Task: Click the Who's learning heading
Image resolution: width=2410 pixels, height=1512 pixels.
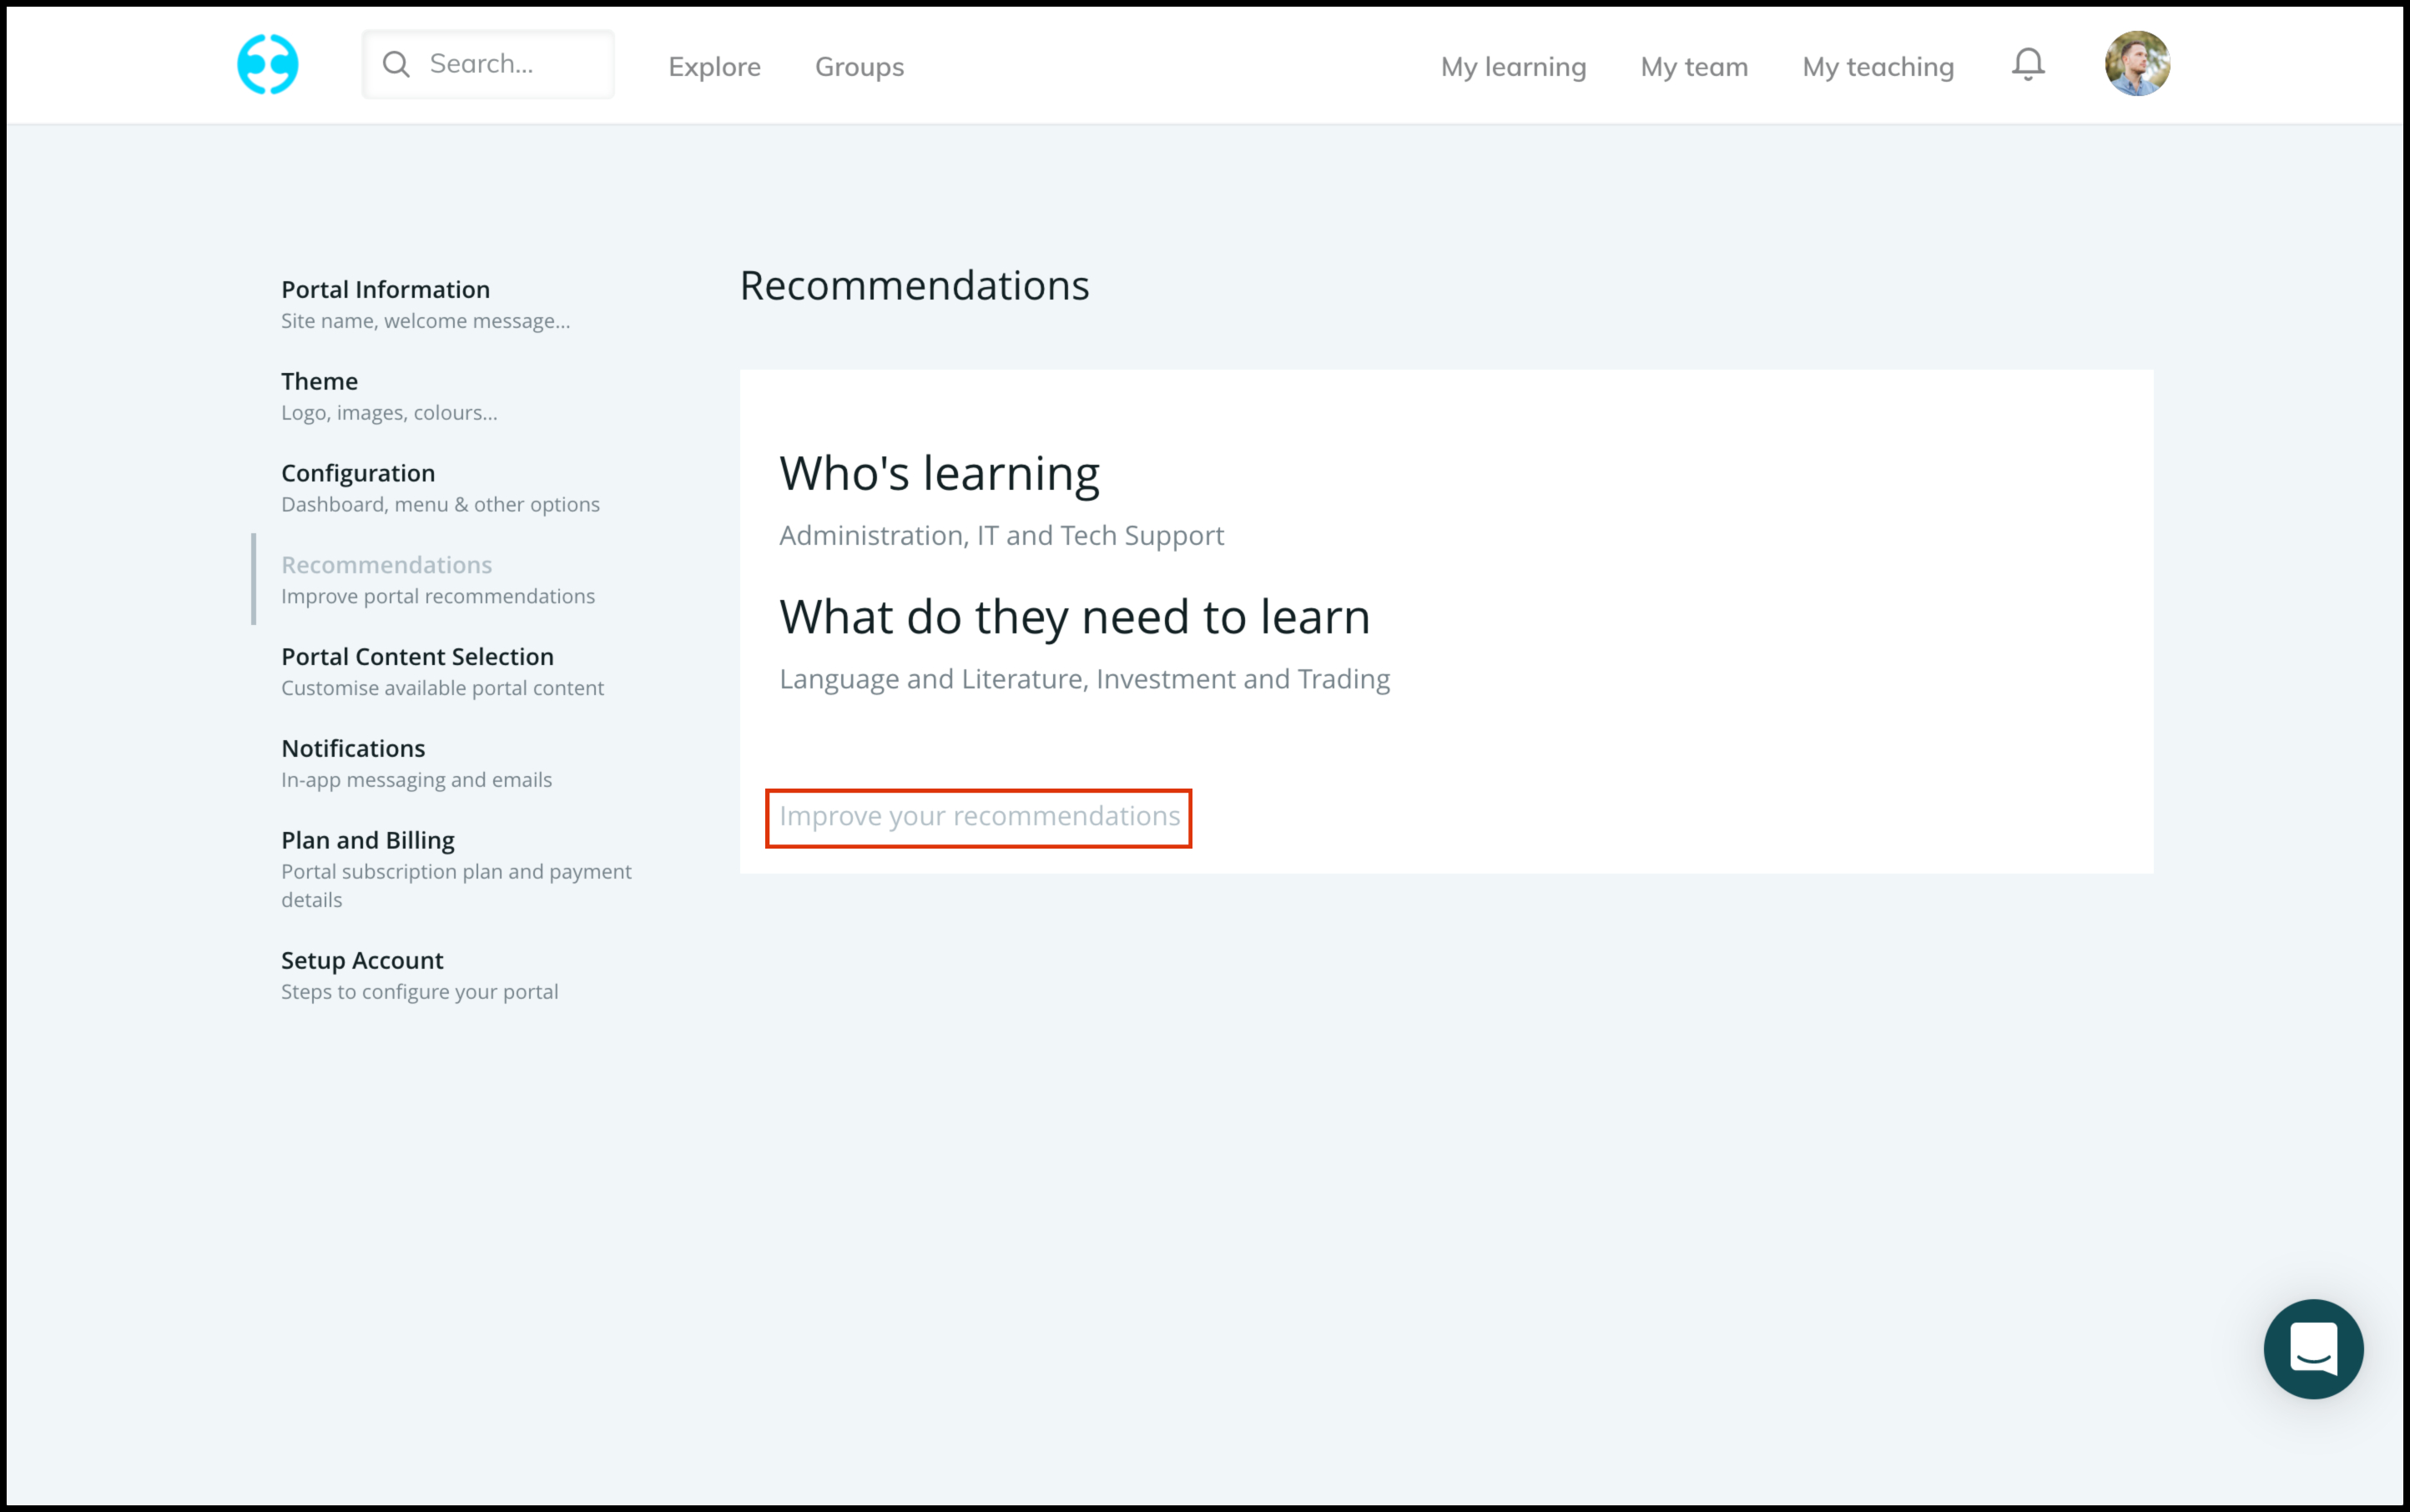Action: (939, 474)
